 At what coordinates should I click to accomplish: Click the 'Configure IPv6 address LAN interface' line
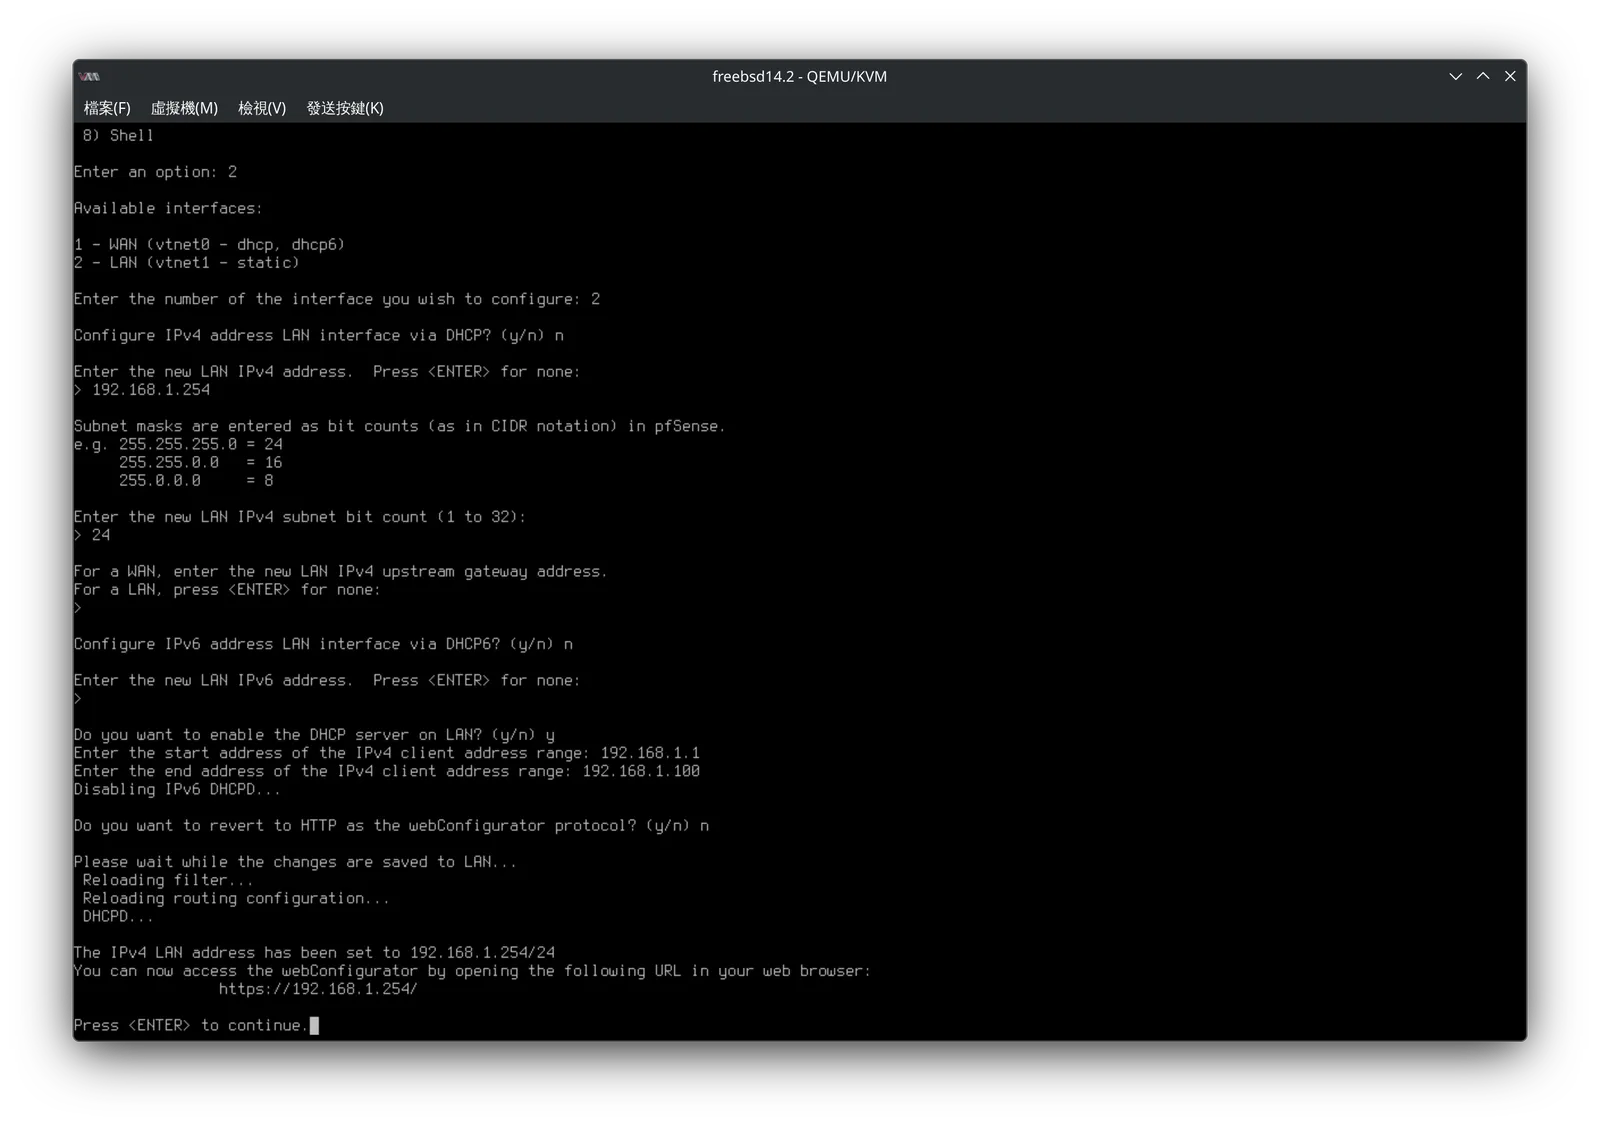point(323,644)
